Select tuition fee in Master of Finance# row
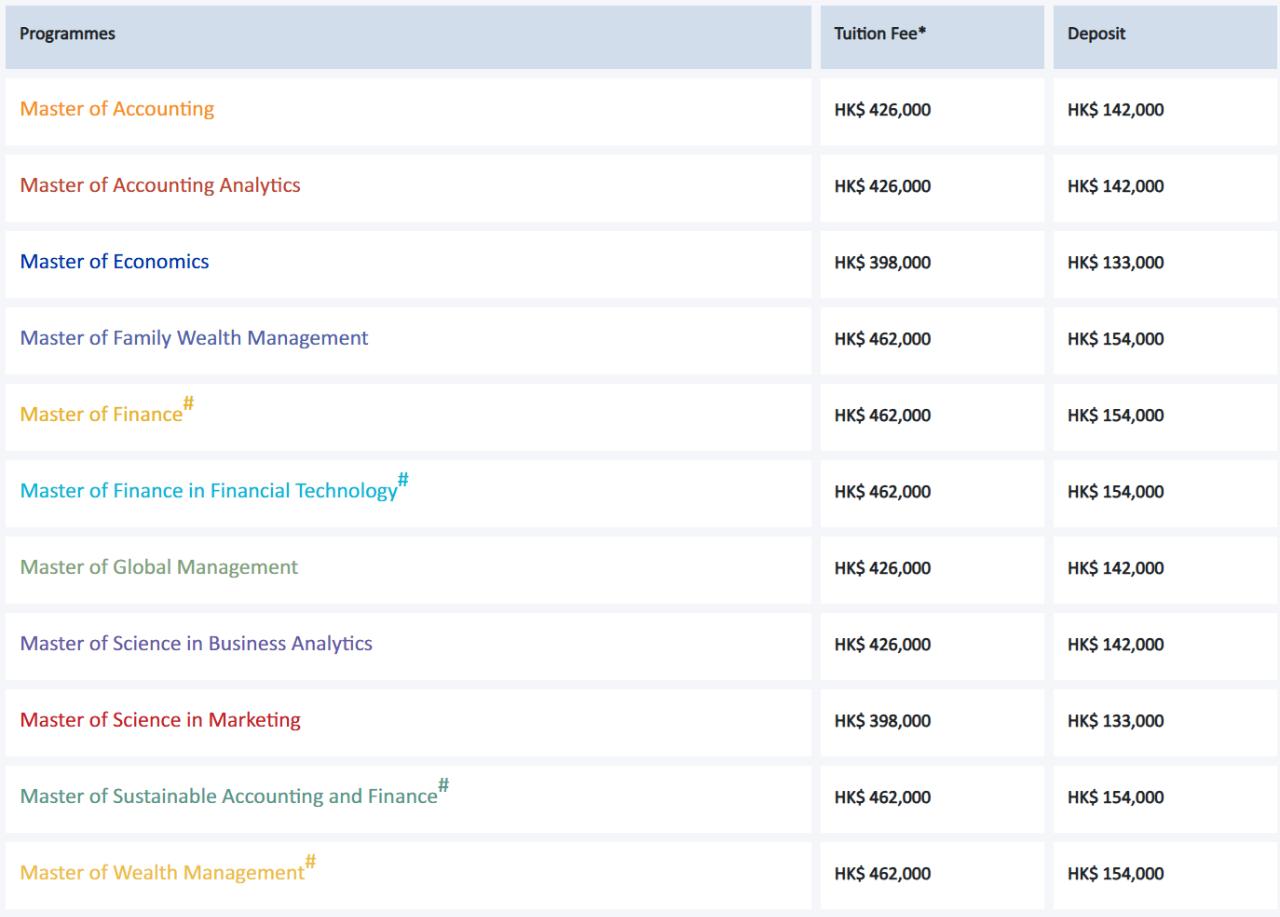This screenshot has width=1280, height=917. click(x=882, y=415)
